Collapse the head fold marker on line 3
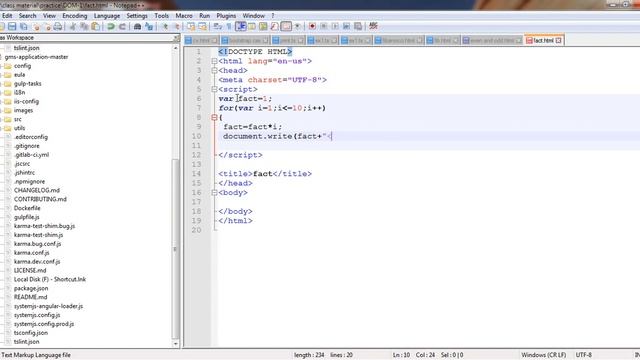 pos(214,71)
